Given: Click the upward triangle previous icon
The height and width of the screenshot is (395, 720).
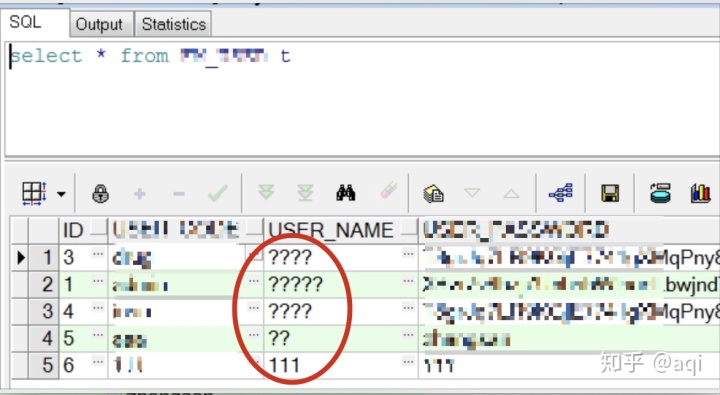Looking at the screenshot, I should pos(511,194).
